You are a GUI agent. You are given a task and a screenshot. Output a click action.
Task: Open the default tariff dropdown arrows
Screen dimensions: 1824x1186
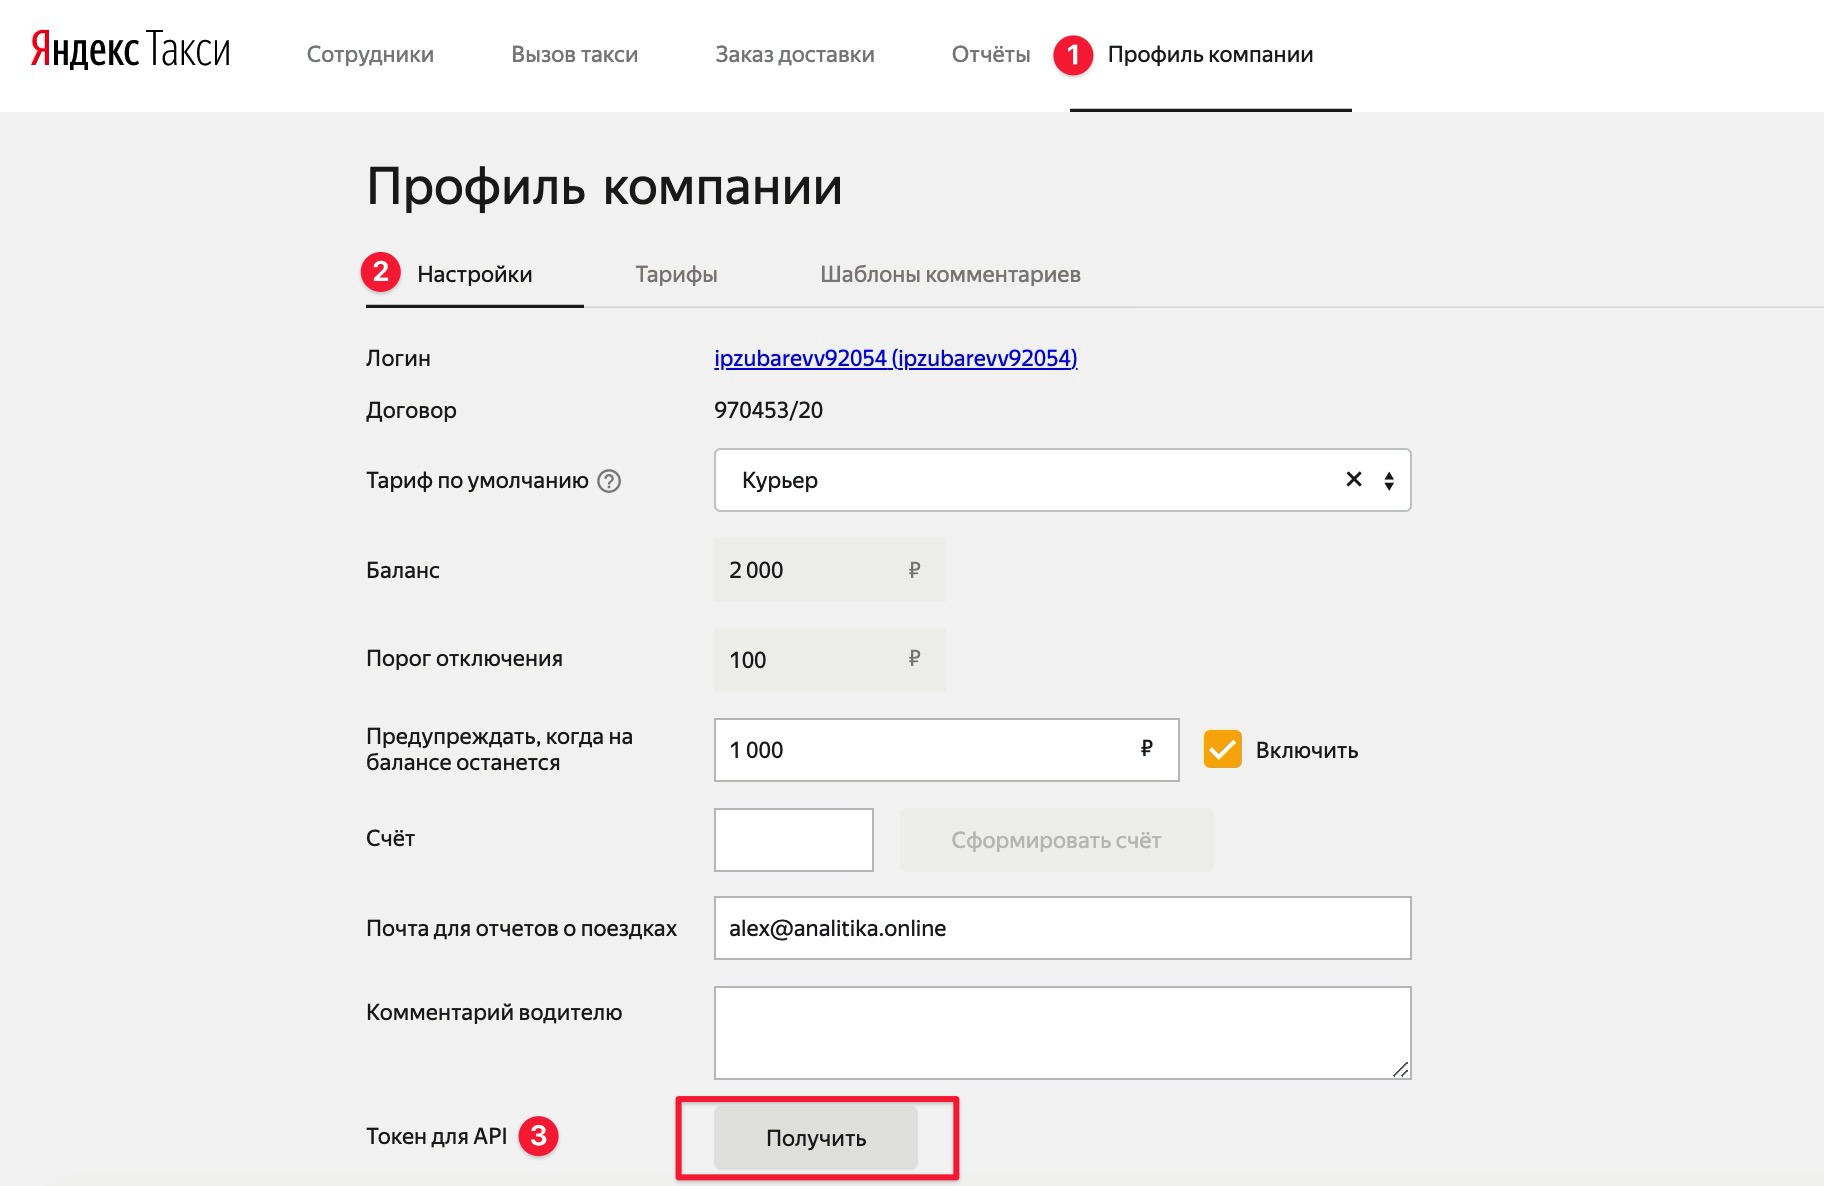pyautogui.click(x=1389, y=481)
